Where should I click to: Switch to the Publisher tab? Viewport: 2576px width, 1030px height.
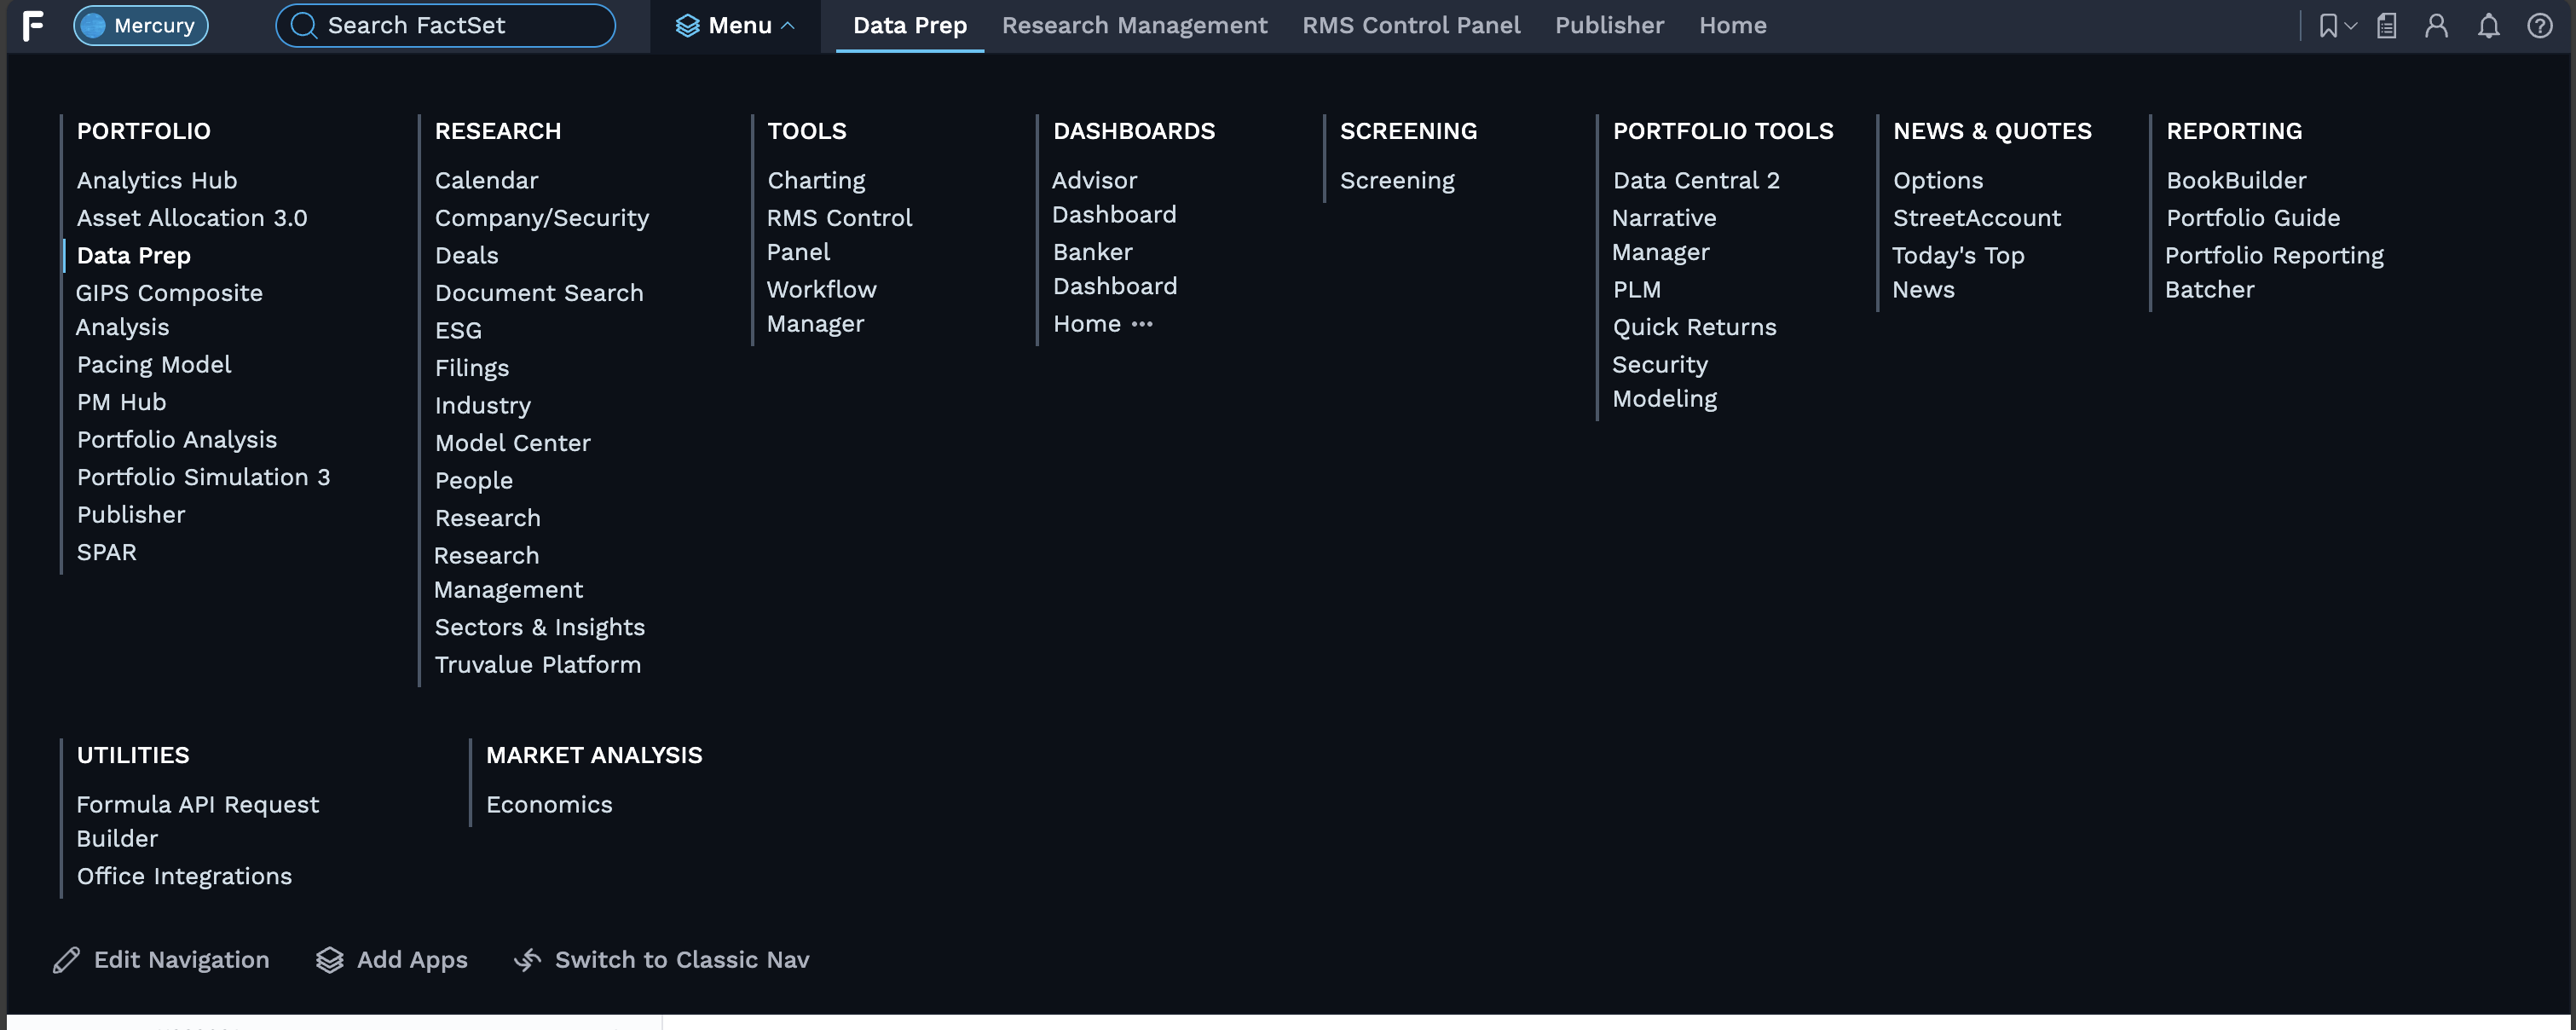[x=1609, y=25]
